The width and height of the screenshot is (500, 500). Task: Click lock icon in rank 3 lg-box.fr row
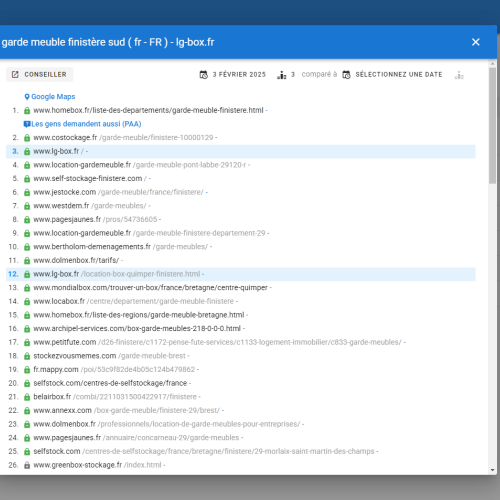pos(27,151)
